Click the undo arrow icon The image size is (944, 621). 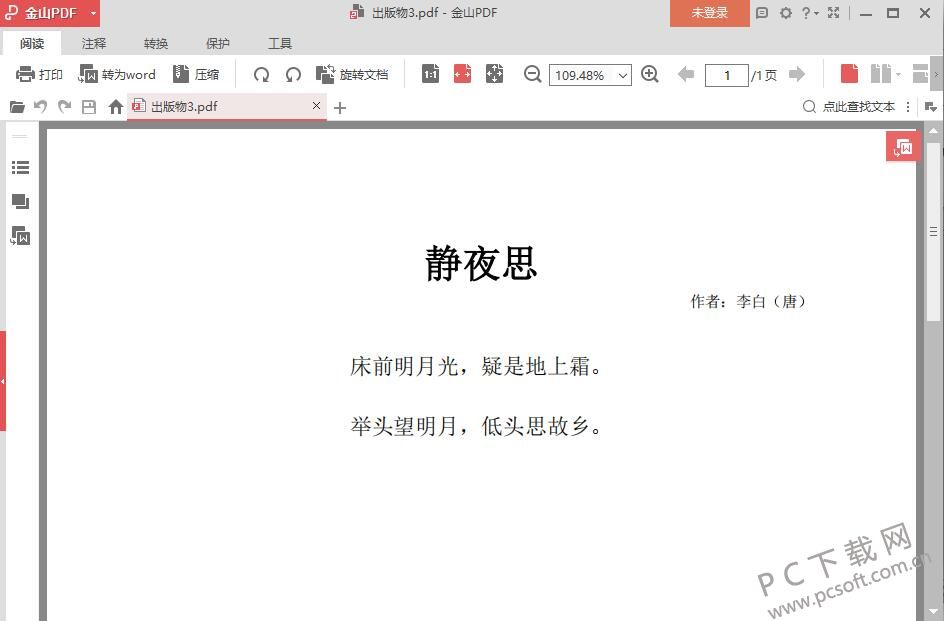pos(40,107)
